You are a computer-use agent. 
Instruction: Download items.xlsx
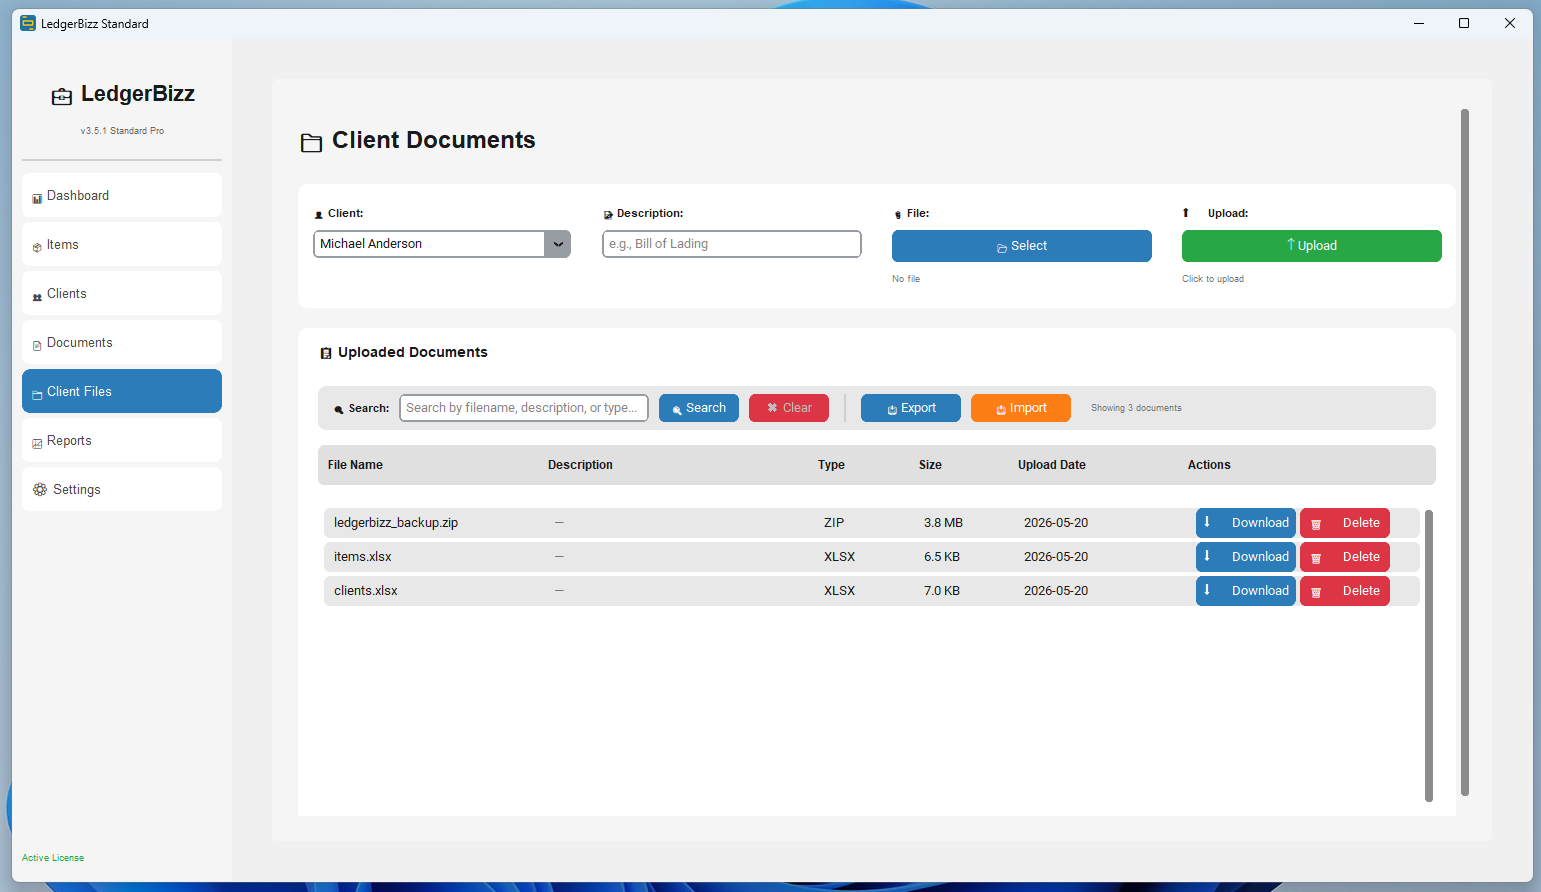coord(1246,557)
